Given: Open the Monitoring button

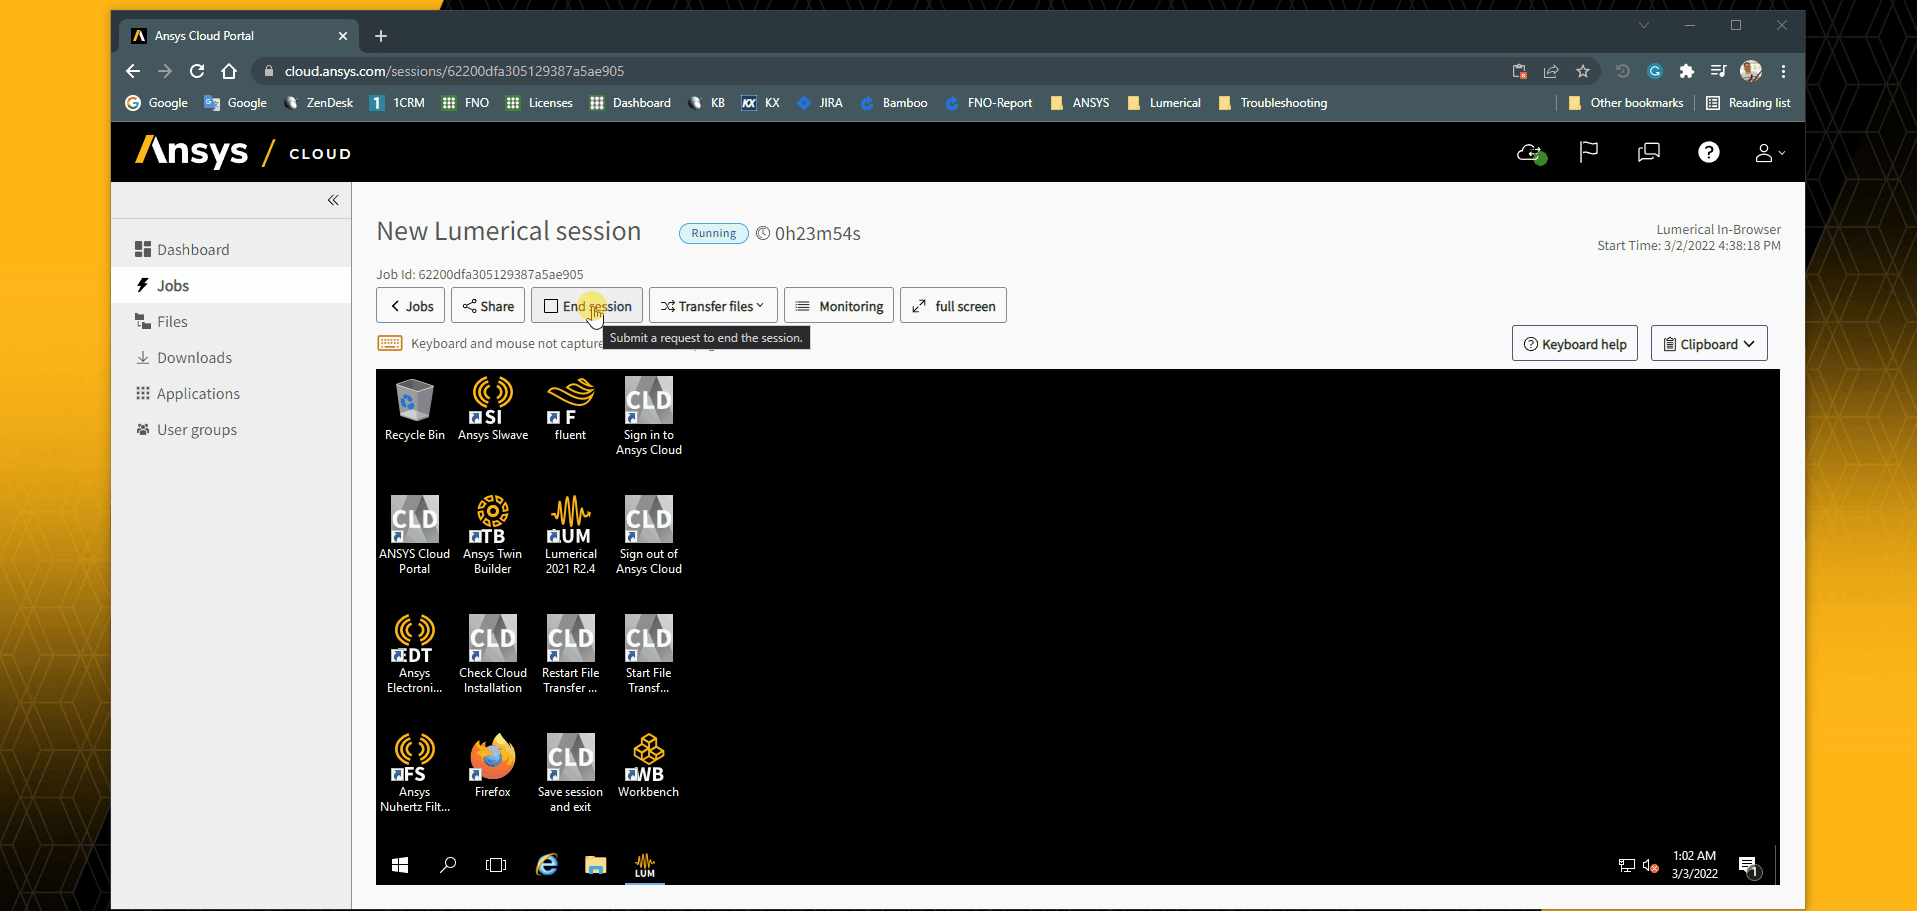Looking at the screenshot, I should [839, 306].
